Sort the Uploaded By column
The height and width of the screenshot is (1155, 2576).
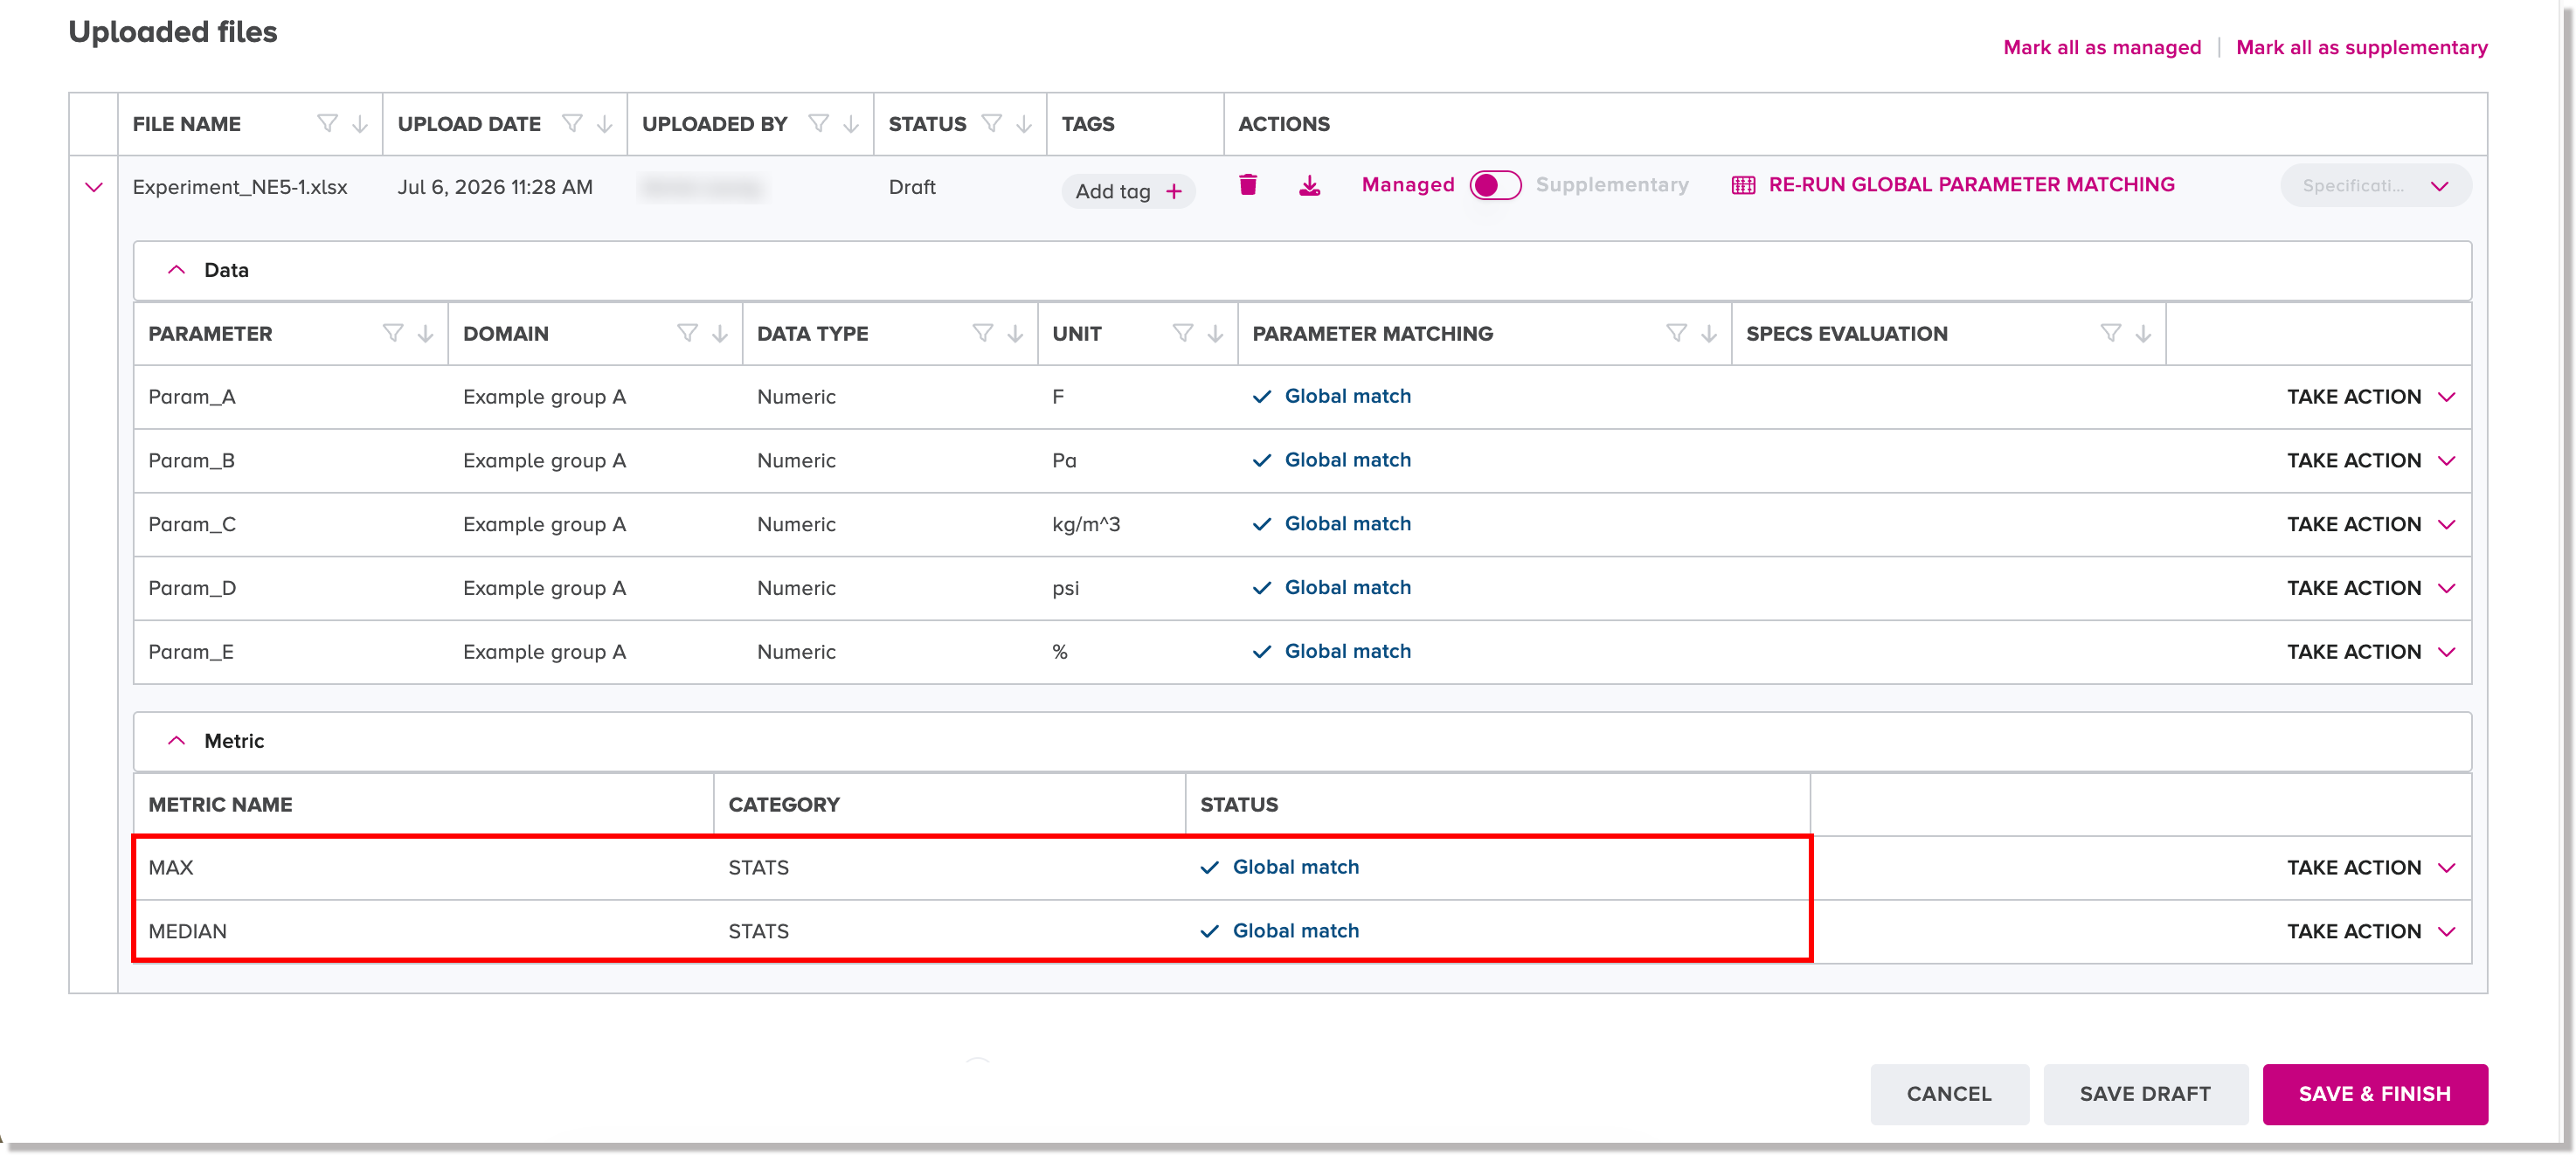851,123
